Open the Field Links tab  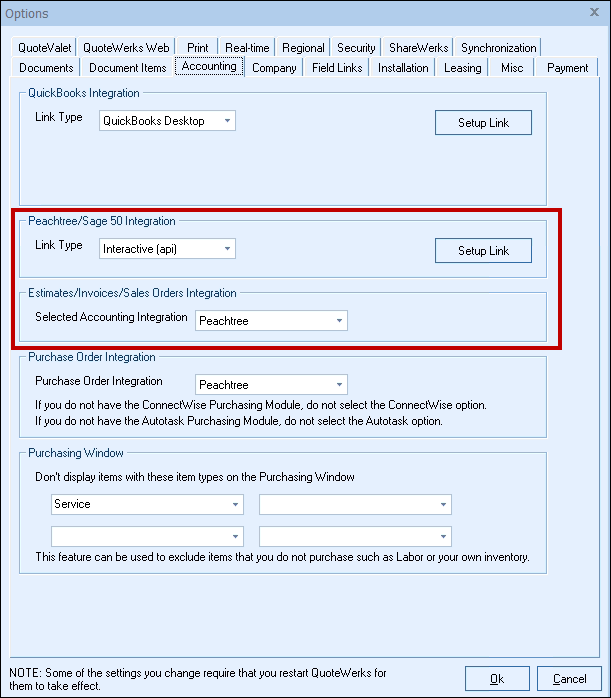[x=337, y=68]
